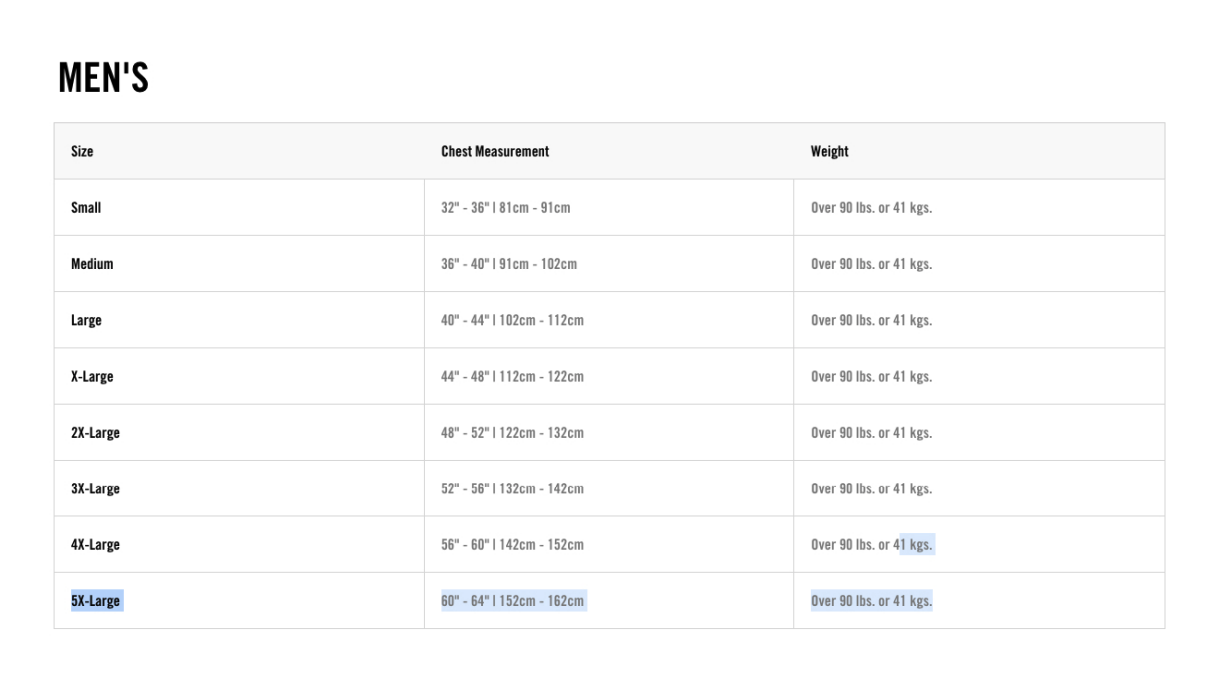The width and height of the screenshot is (1211, 677).
Task: Click chest measurement 60" - 64" | 152cm - 162cm
Action: pyautogui.click(x=512, y=600)
